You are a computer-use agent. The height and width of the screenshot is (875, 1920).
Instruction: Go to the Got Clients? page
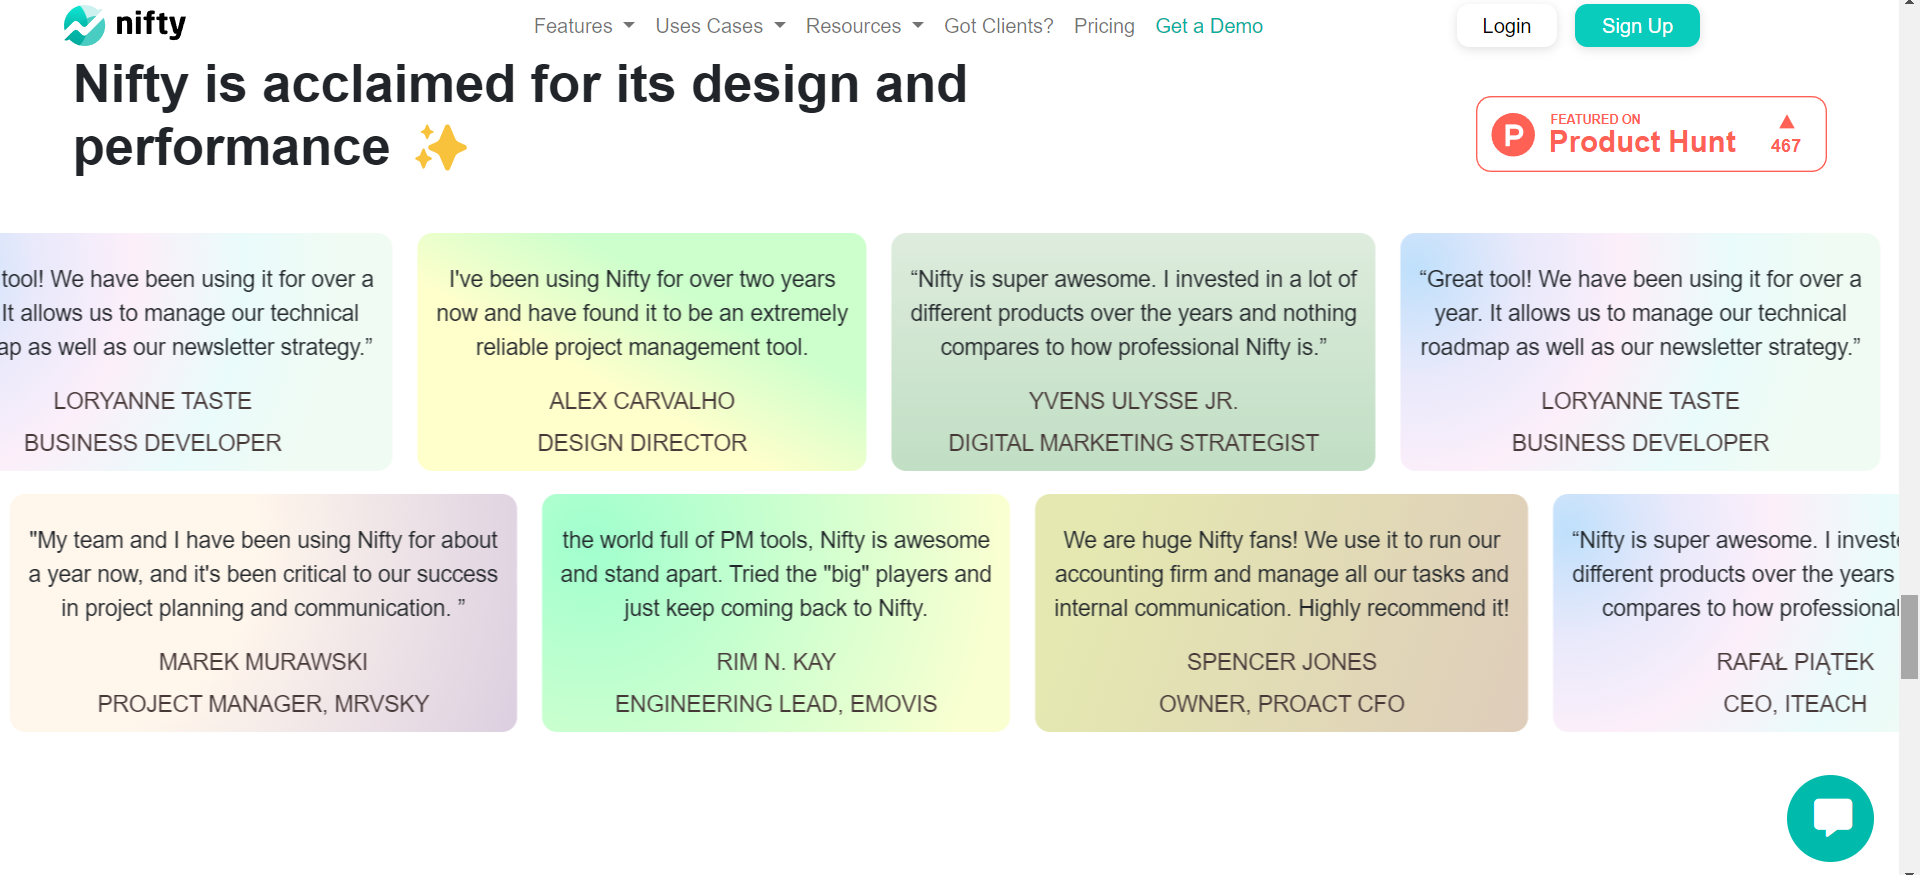coord(998,26)
